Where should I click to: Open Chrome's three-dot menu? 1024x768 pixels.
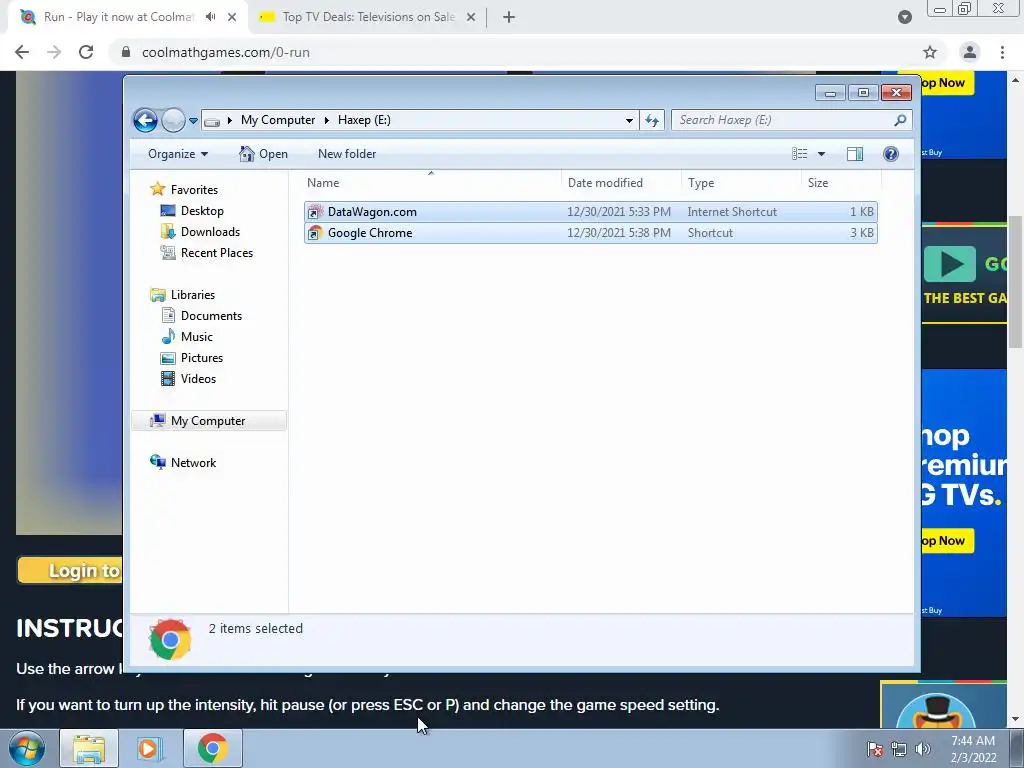[x=1002, y=52]
